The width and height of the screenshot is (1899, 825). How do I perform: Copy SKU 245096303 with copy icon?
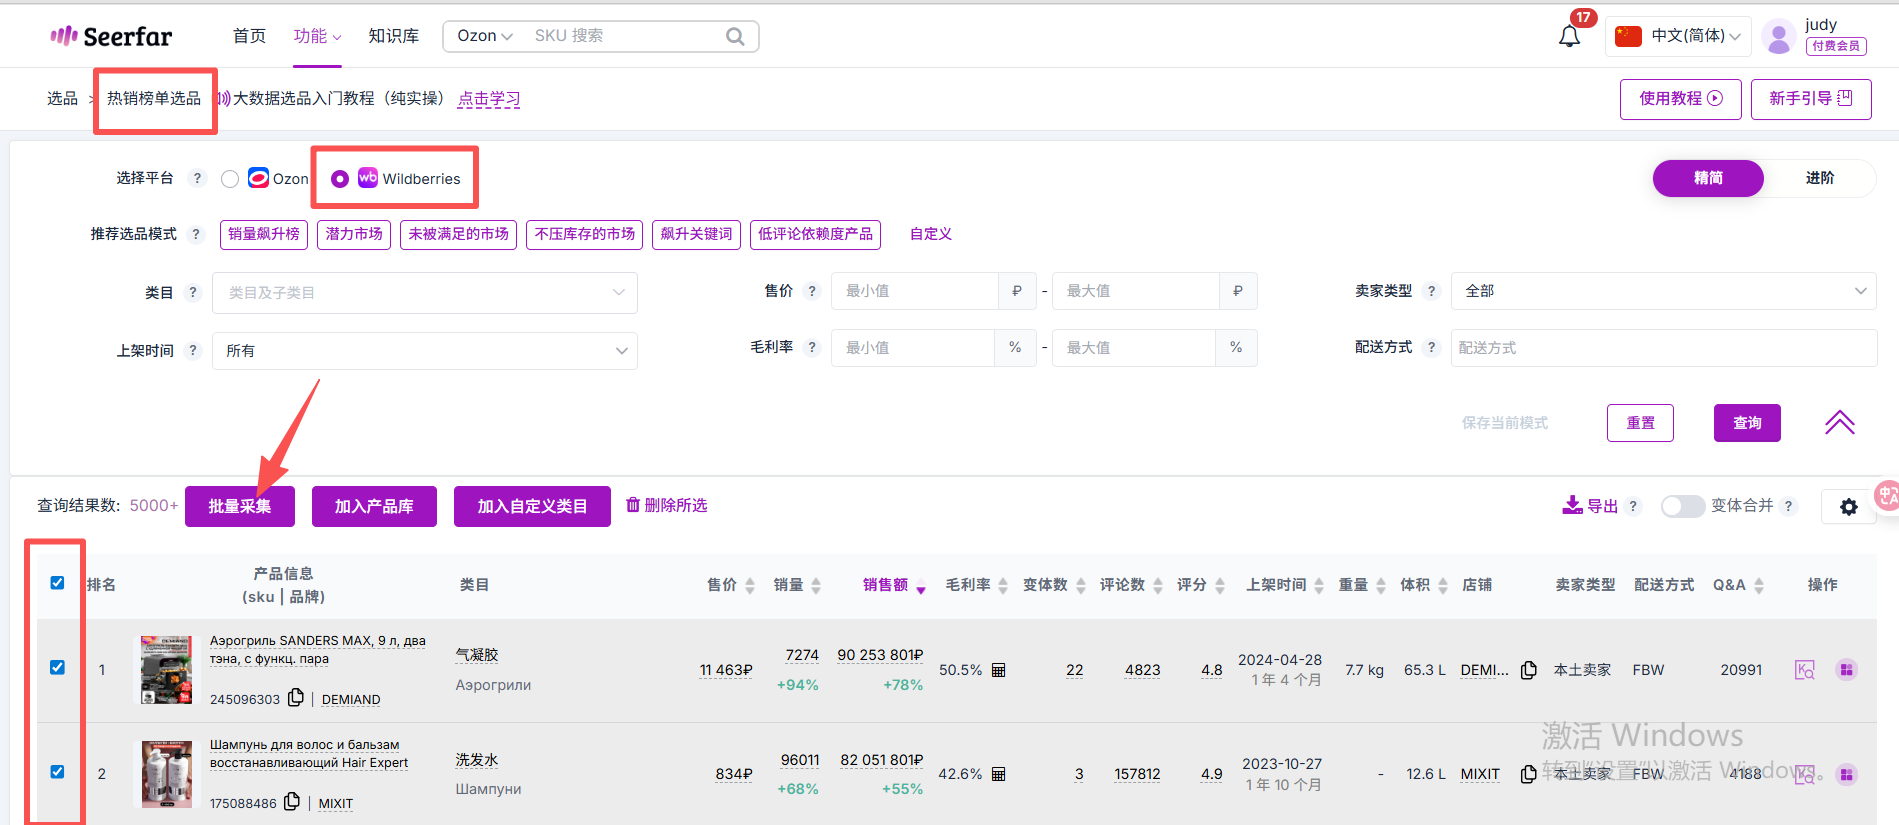[296, 698]
